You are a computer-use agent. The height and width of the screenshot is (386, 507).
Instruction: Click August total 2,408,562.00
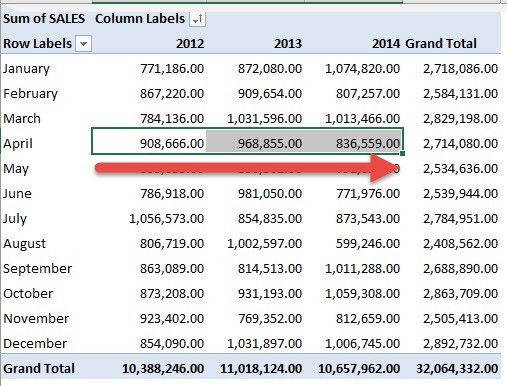[461, 244]
